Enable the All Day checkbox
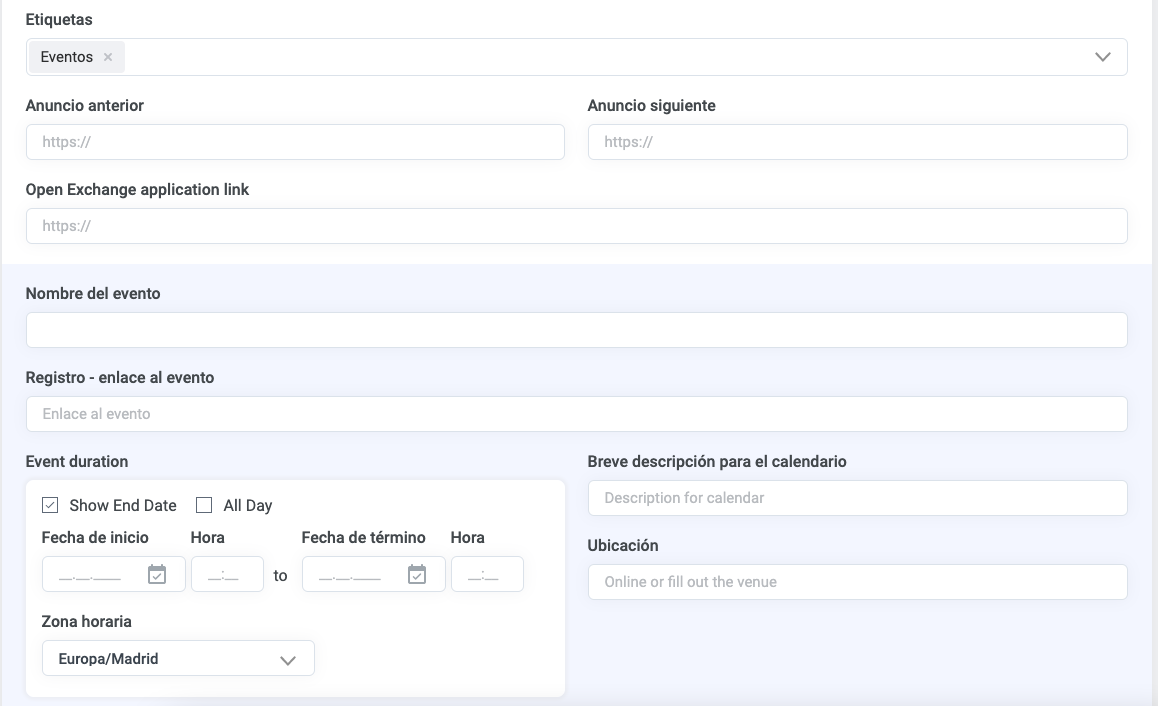The height and width of the screenshot is (706, 1158). point(204,505)
